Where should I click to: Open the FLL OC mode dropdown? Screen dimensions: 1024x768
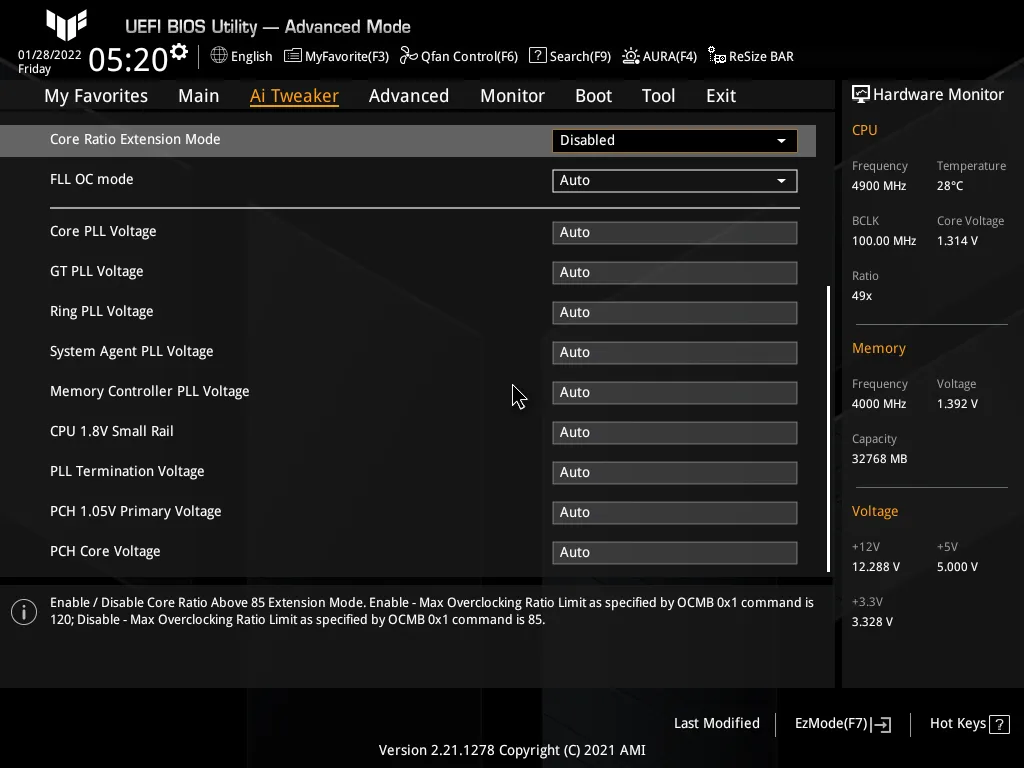click(x=675, y=180)
